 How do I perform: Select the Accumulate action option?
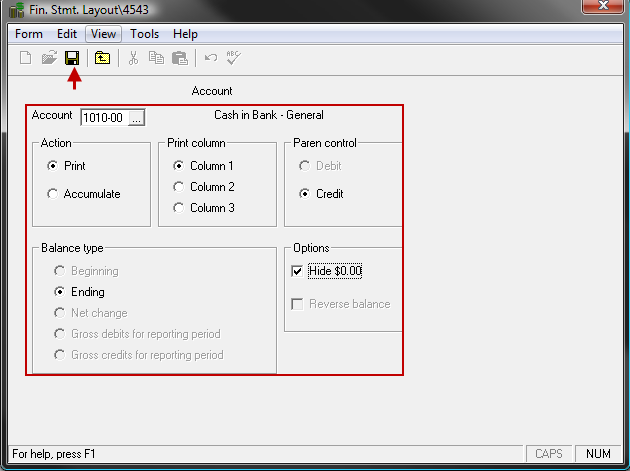(53, 194)
